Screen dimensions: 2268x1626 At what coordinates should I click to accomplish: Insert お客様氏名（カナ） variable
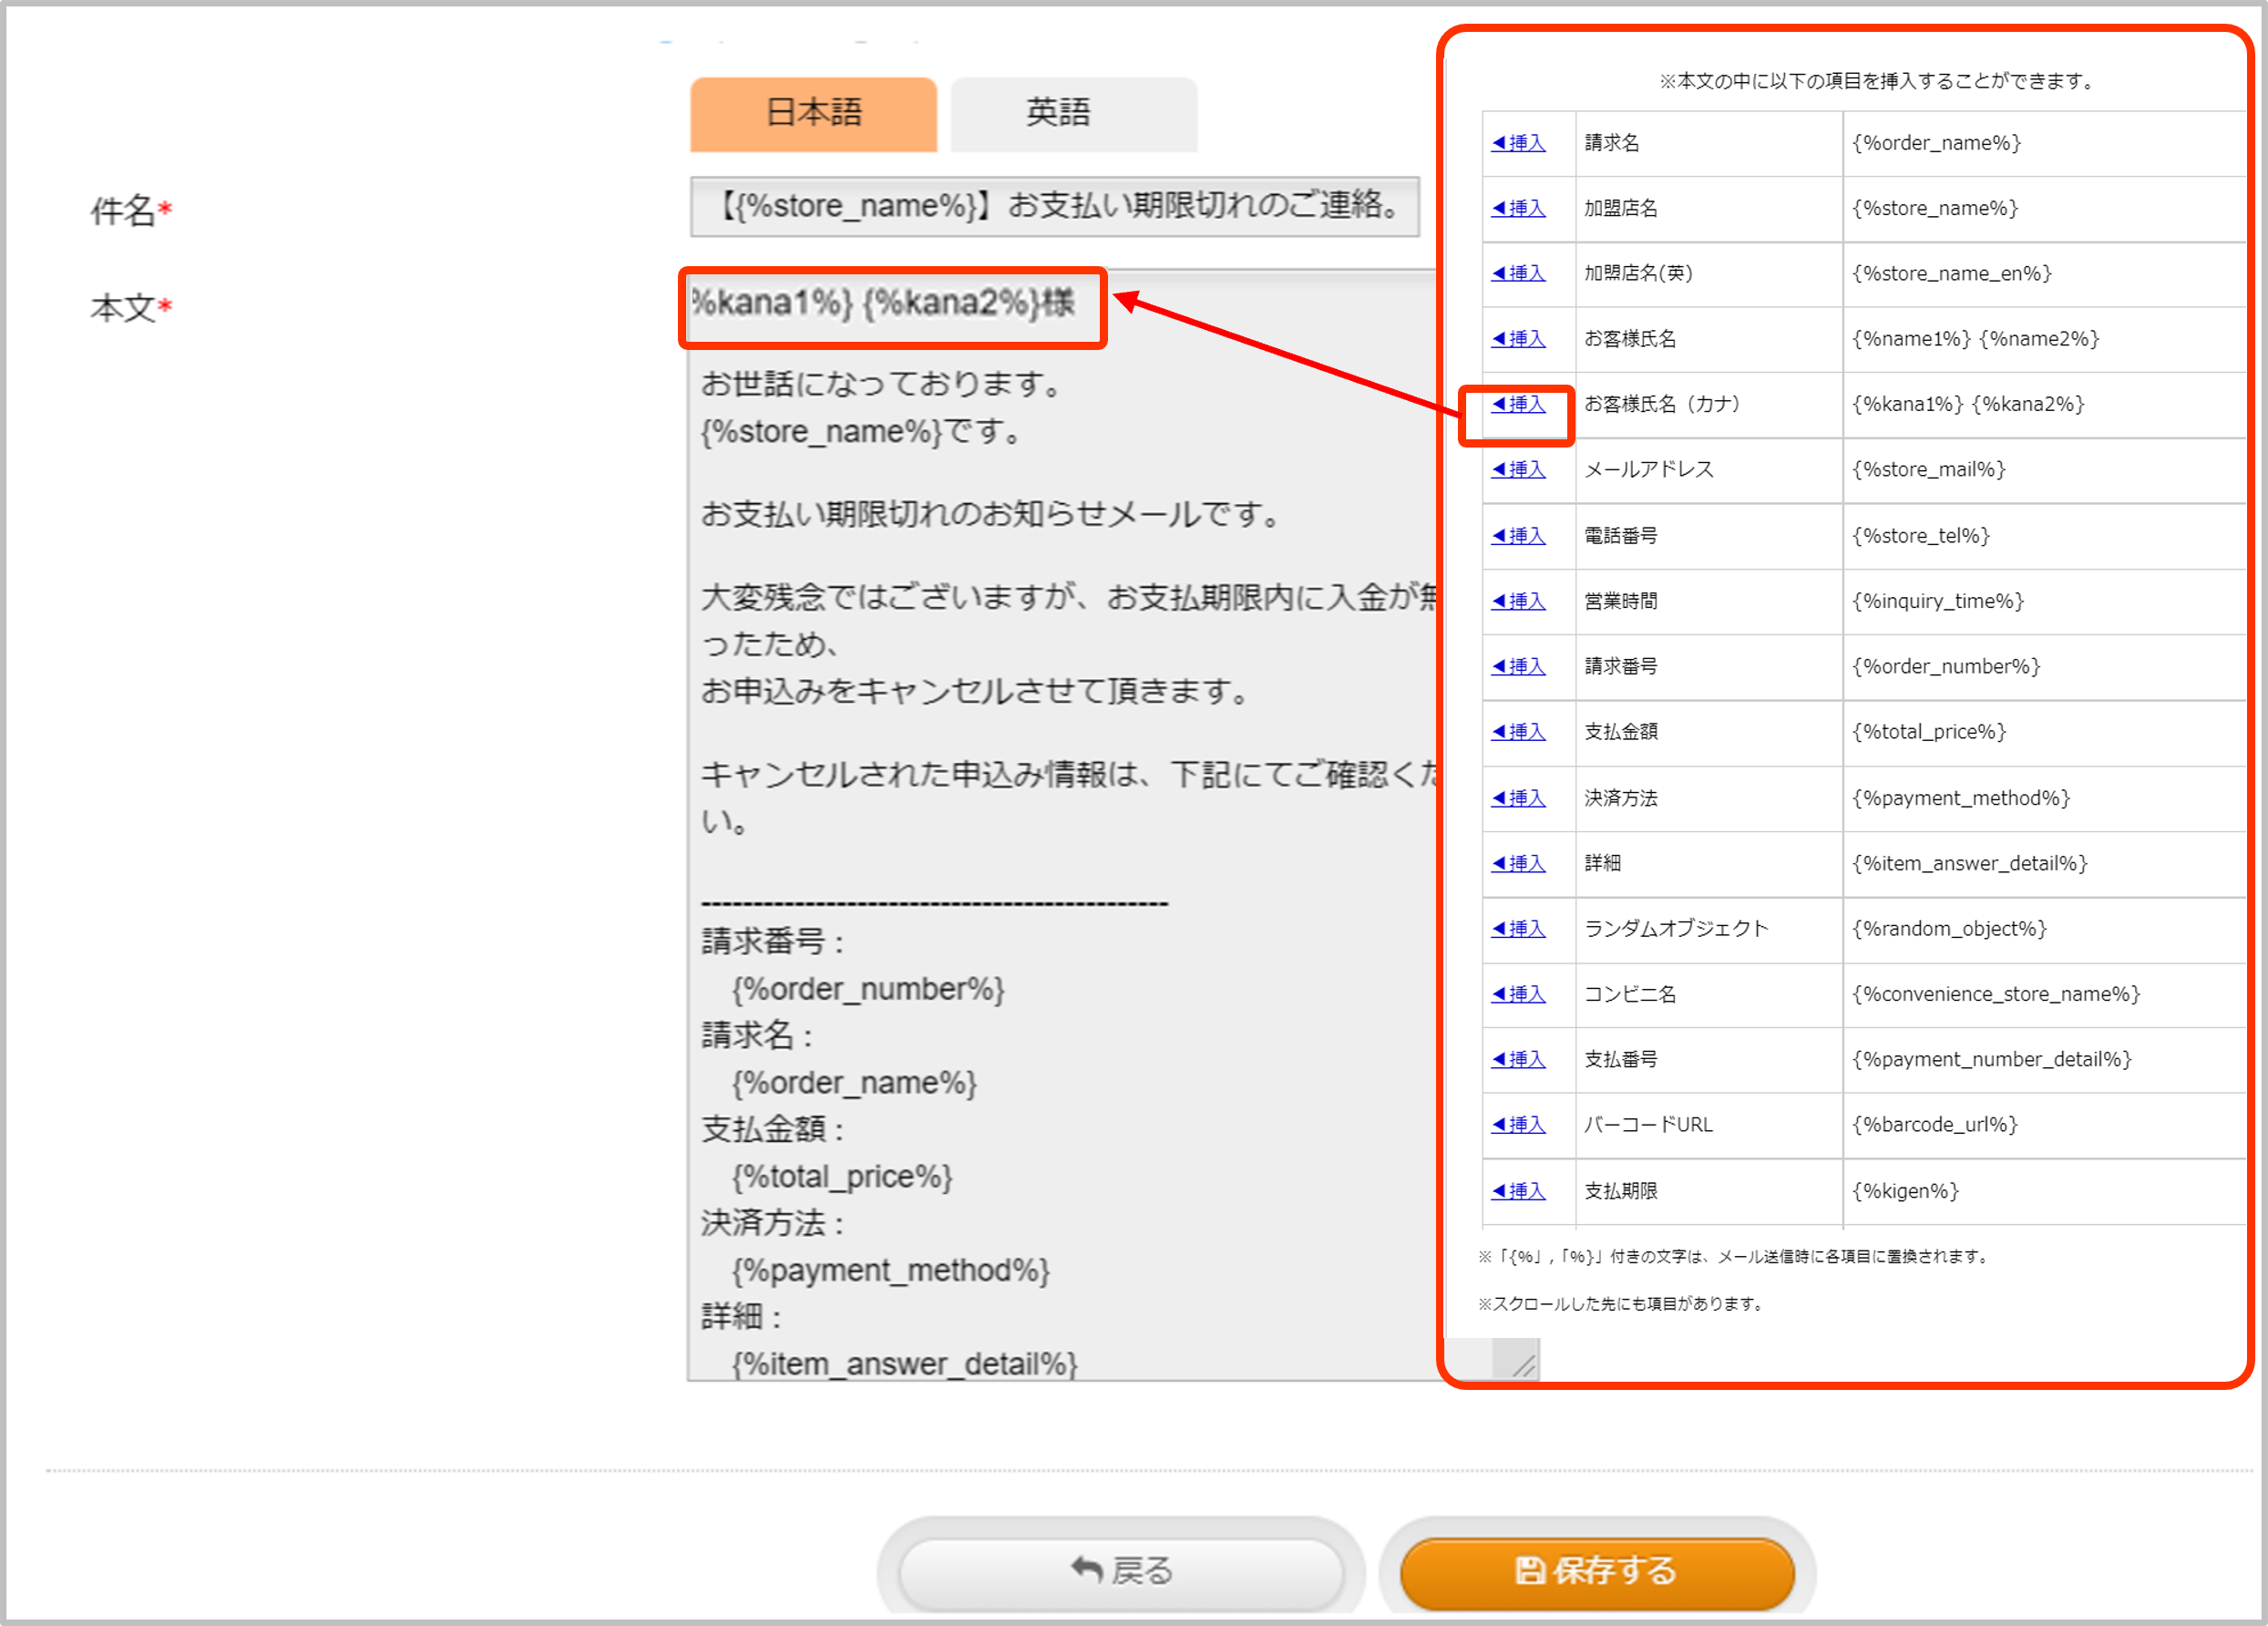(1518, 404)
